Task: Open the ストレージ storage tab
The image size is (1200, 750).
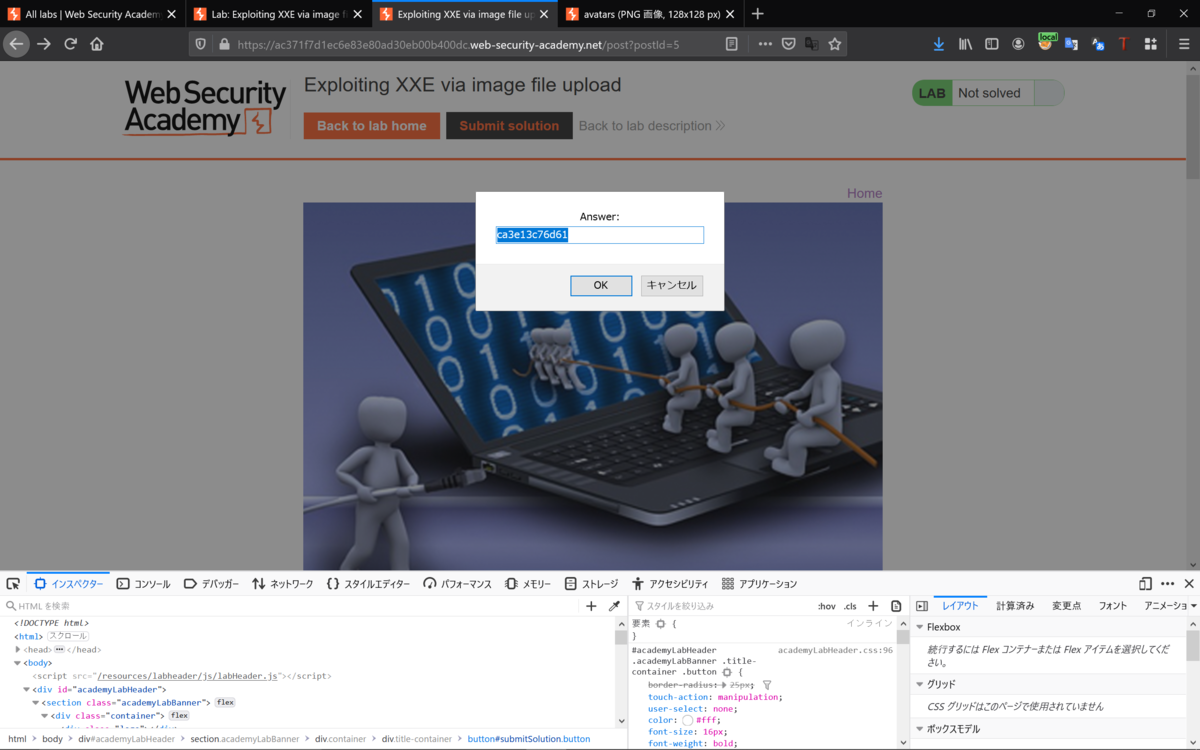Action: point(591,584)
